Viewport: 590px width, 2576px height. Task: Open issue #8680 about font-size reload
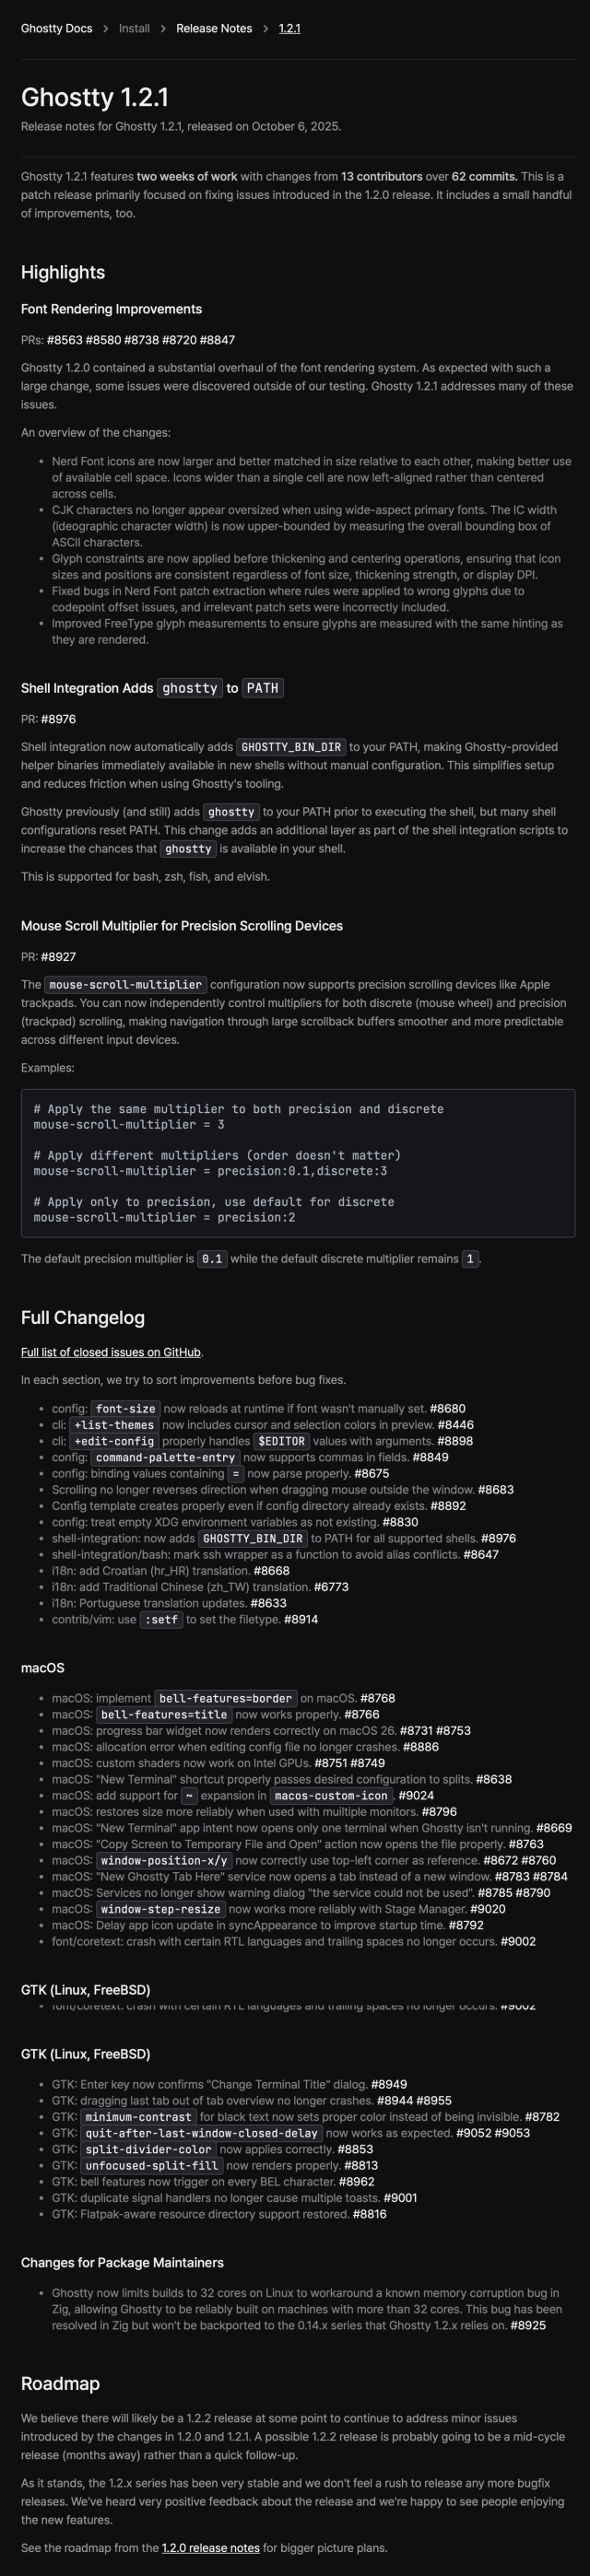447,1409
